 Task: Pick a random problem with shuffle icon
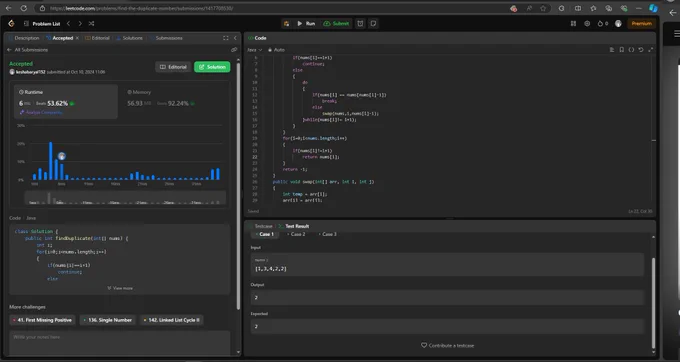[91, 23]
